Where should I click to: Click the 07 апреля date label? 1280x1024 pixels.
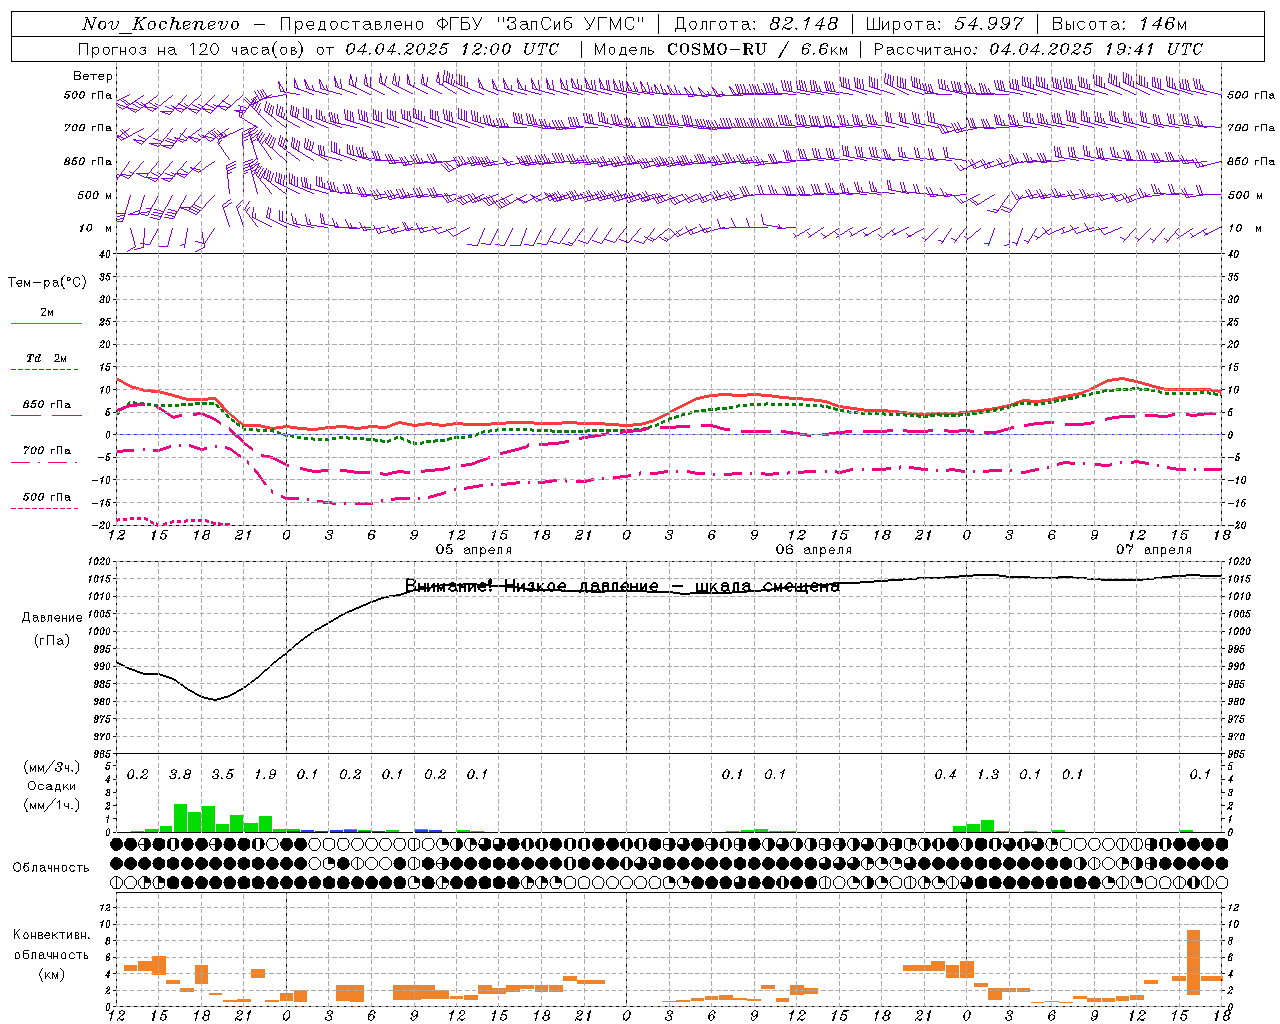pyautogui.click(x=1153, y=550)
